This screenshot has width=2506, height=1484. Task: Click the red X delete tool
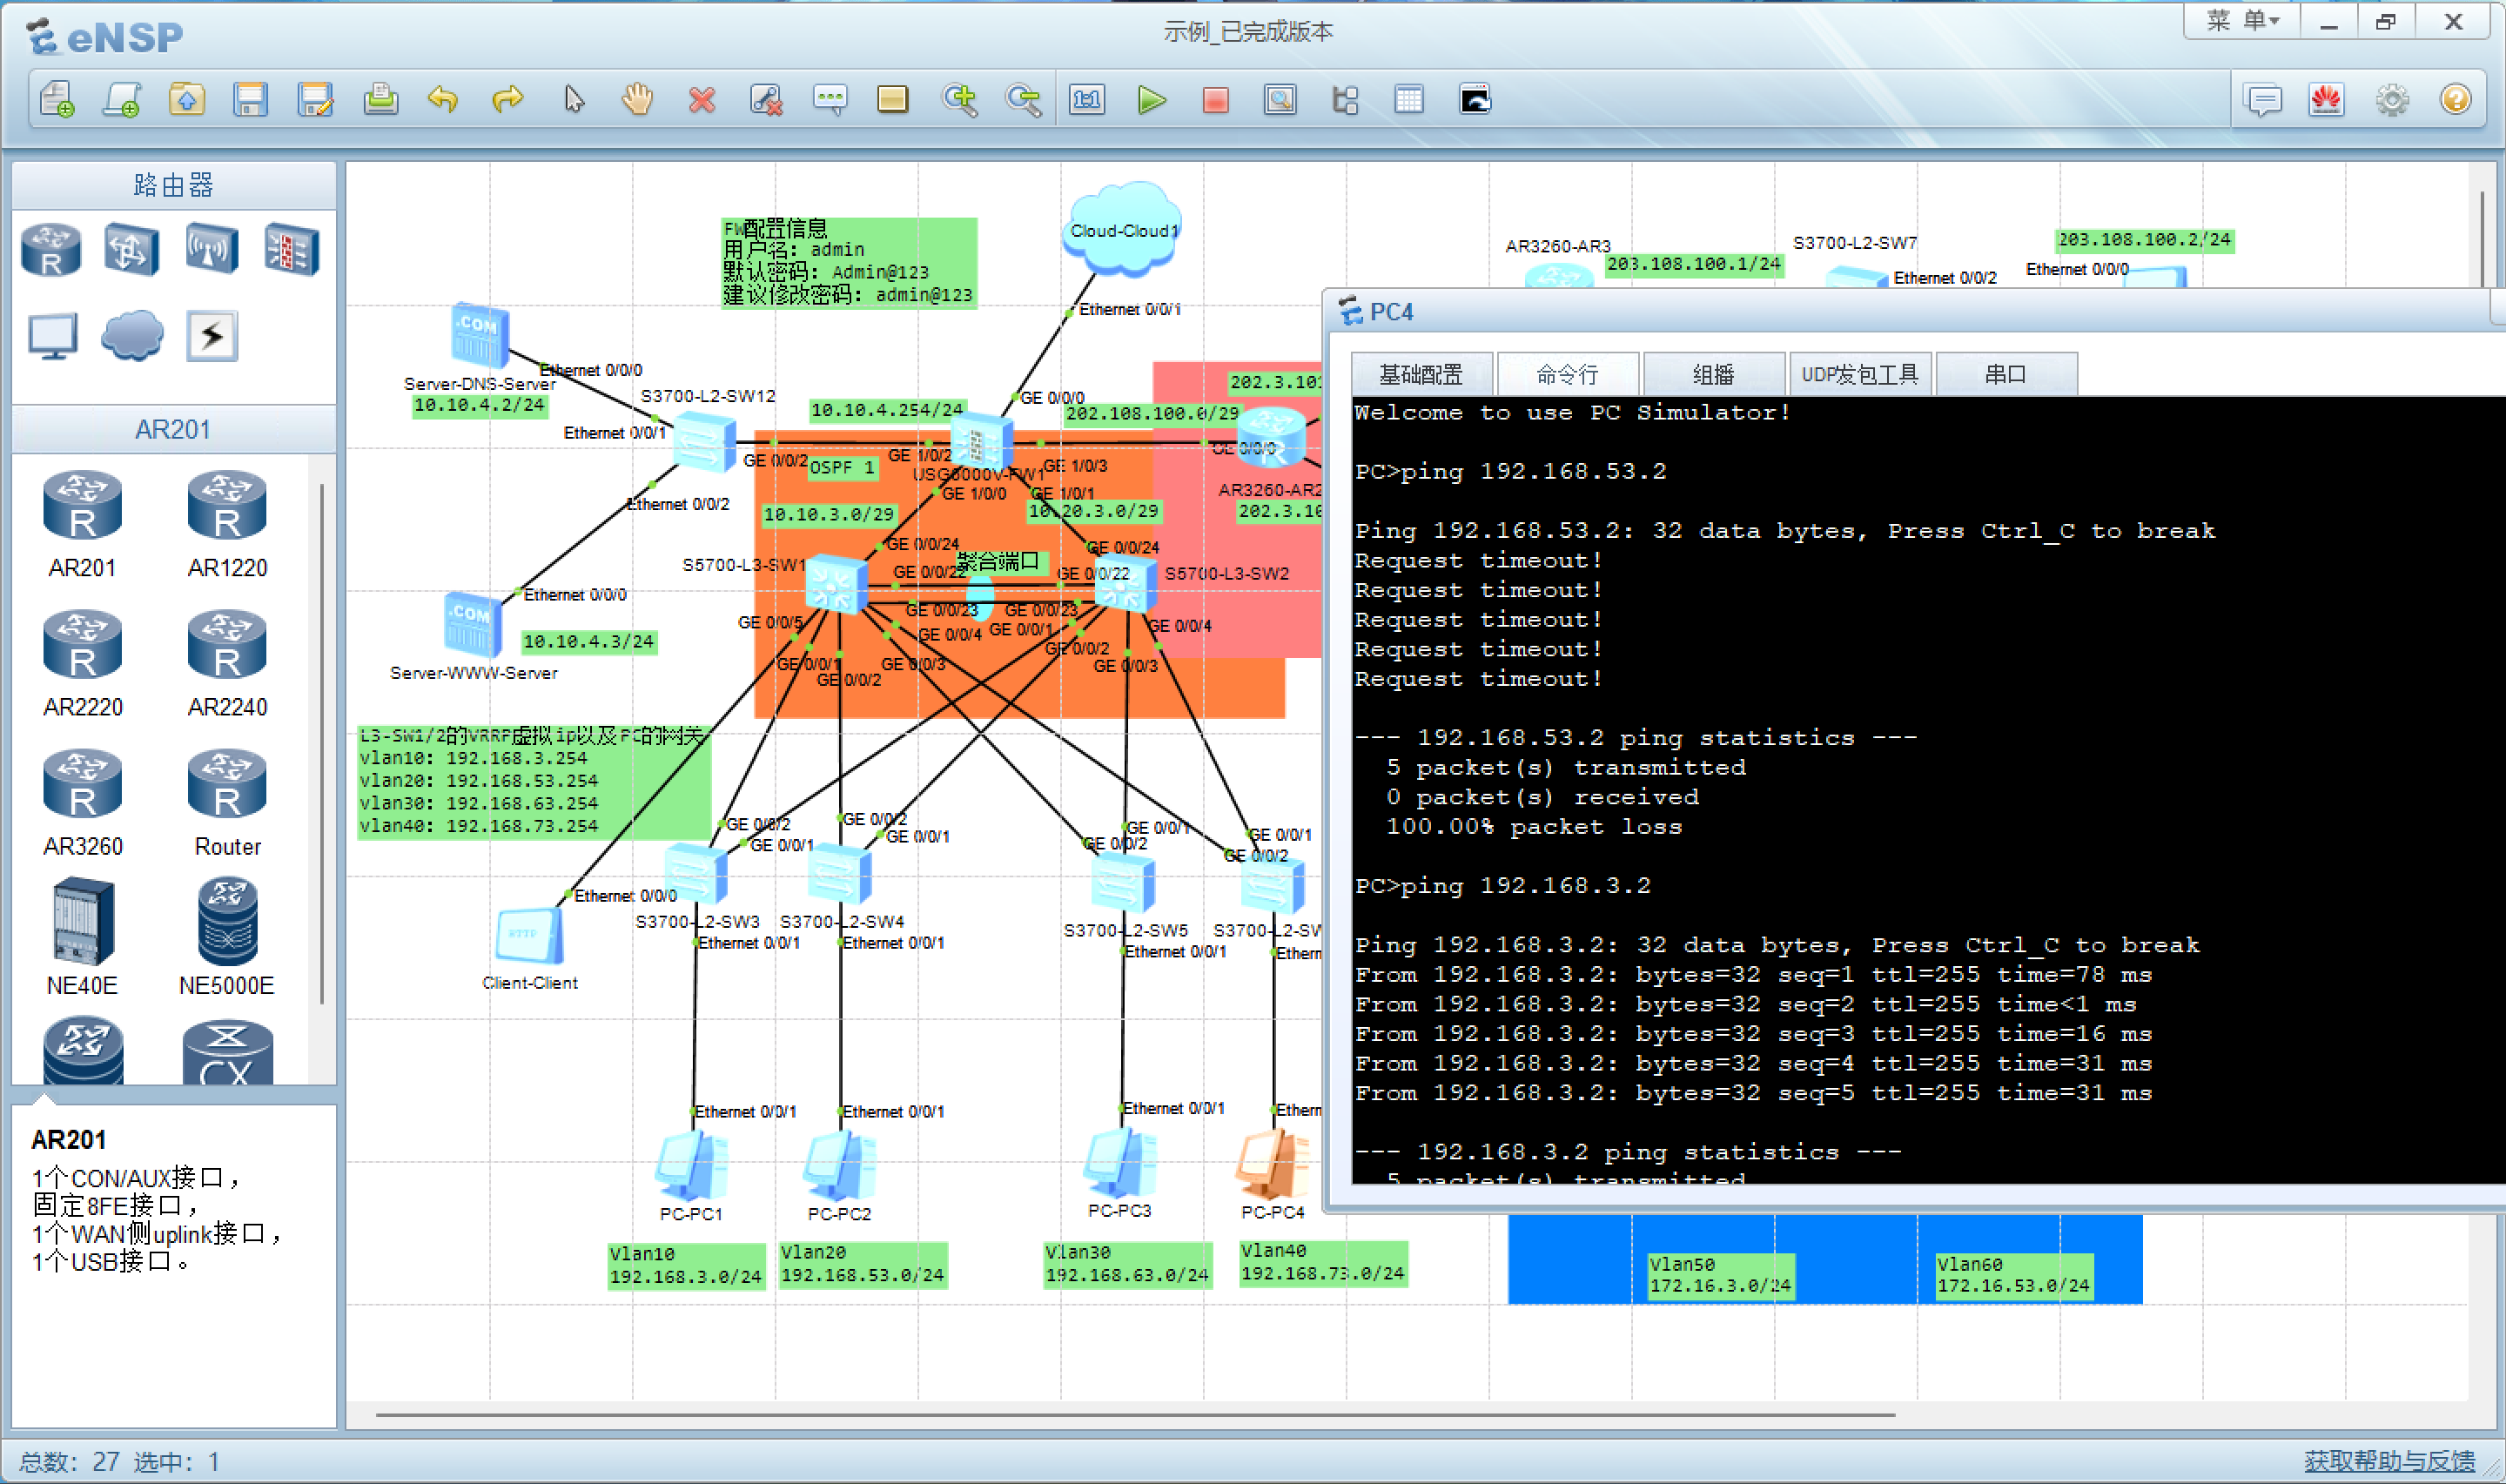tap(702, 100)
